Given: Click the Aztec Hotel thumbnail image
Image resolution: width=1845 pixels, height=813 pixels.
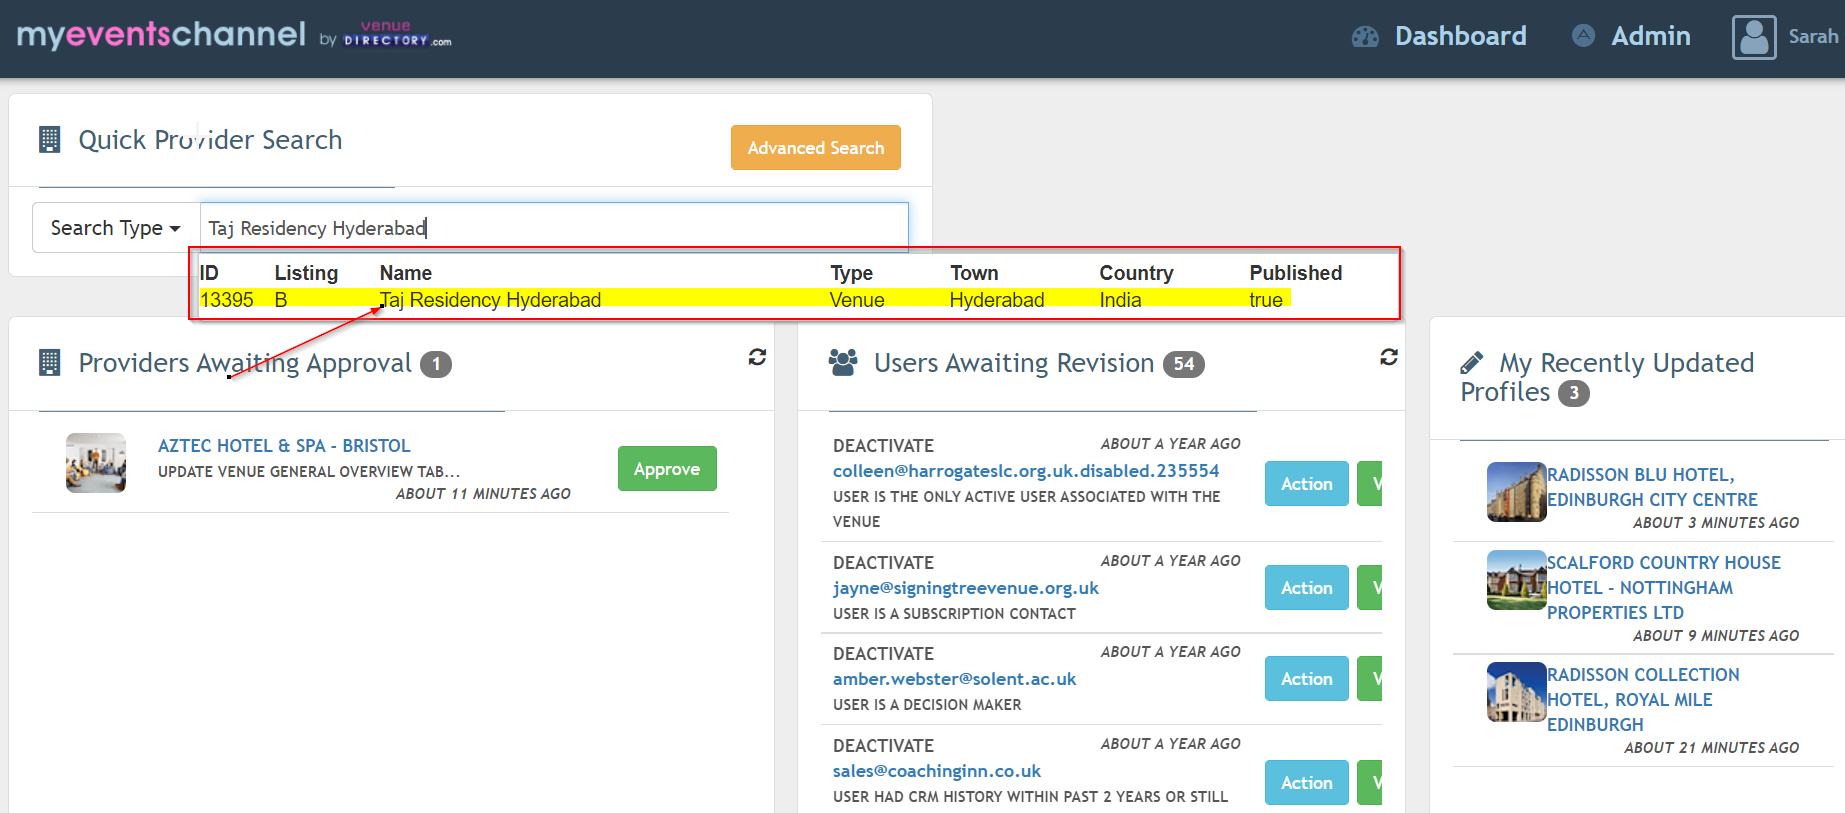Looking at the screenshot, I should coord(96,463).
